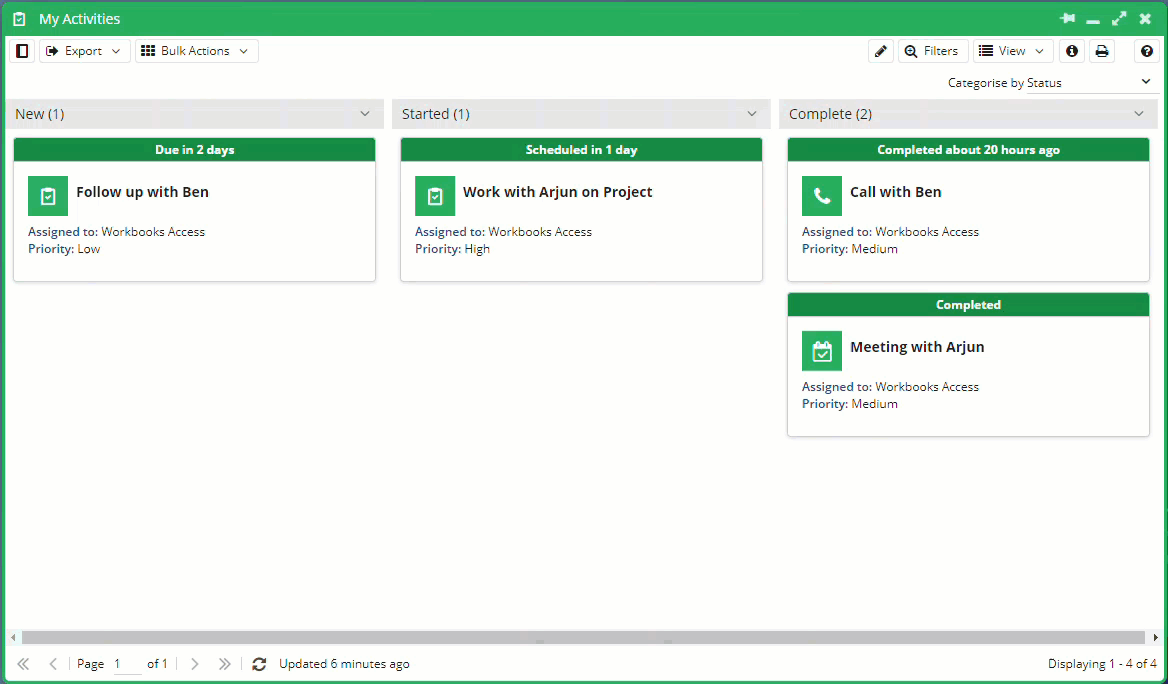The image size is (1168, 684).
Task: Click task icon on Follow up with Ben
Action: (x=48, y=196)
